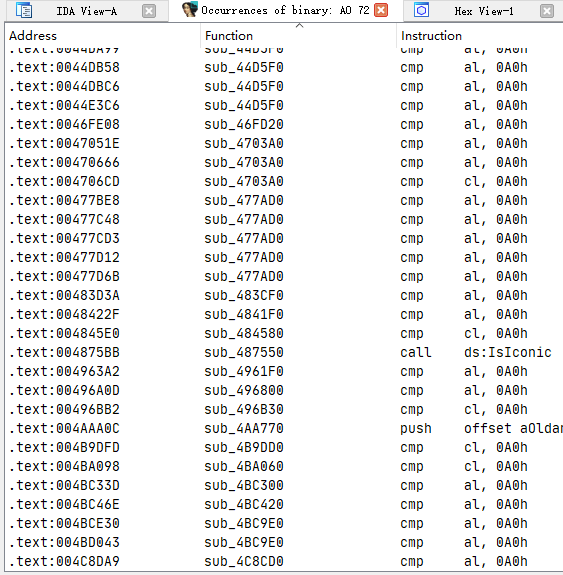
Task: Select row .text:00483D3A
Action: point(284,296)
